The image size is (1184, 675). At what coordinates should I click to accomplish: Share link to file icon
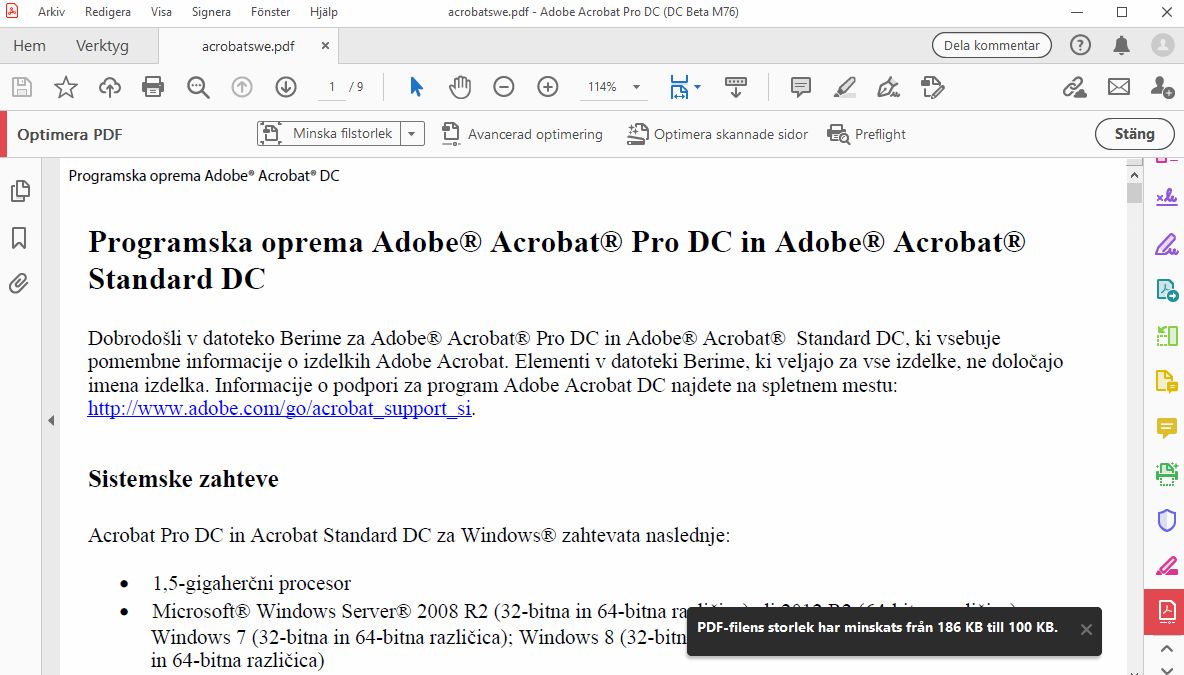(1075, 88)
